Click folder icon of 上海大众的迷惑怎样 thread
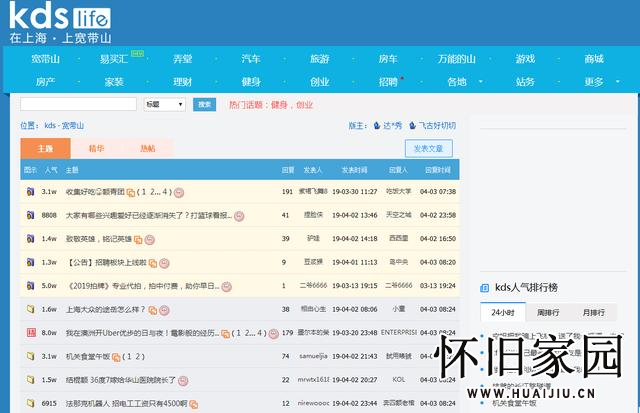Viewport: 640px width, 413px height. tap(30, 309)
